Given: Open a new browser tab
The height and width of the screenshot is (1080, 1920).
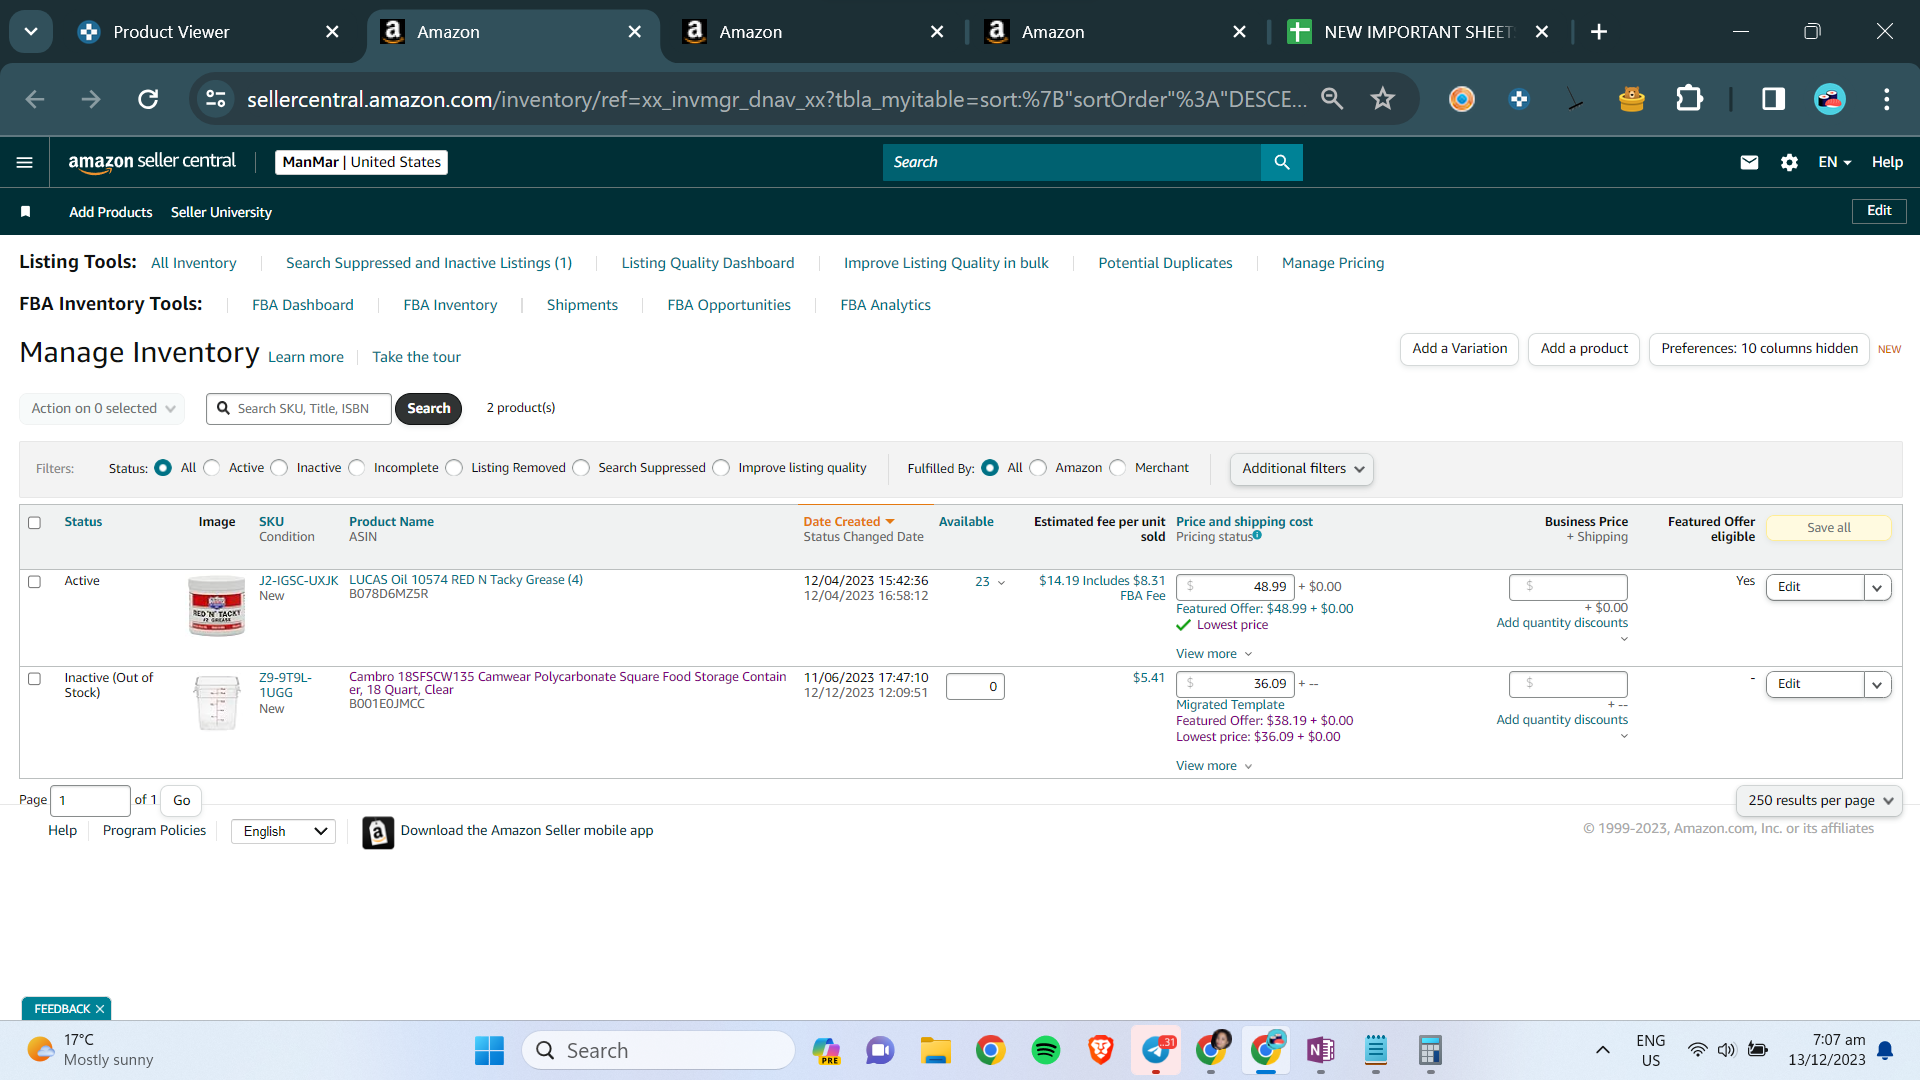Looking at the screenshot, I should click(1599, 32).
